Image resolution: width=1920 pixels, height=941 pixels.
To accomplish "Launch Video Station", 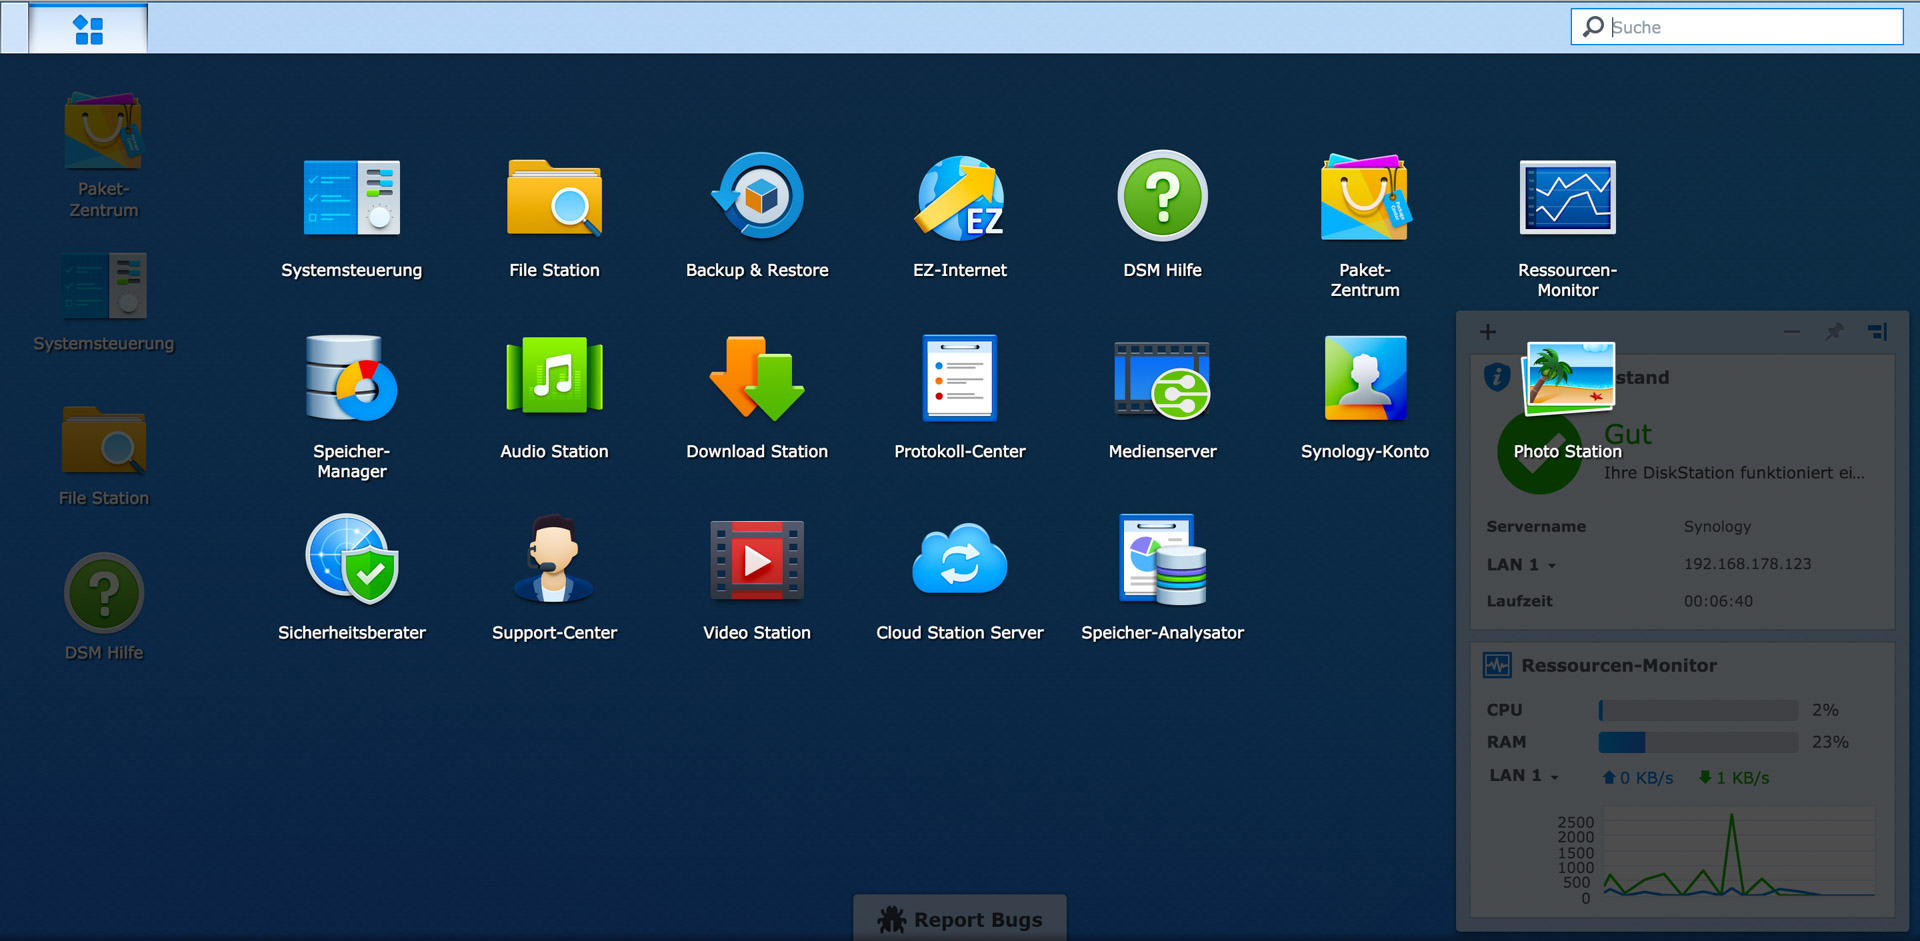I will point(757,559).
